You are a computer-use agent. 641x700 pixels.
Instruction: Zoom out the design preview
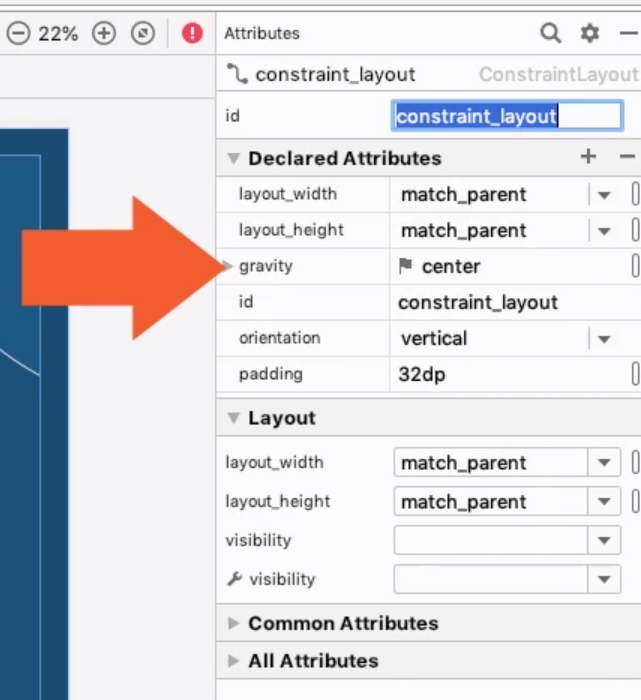[x=18, y=33]
